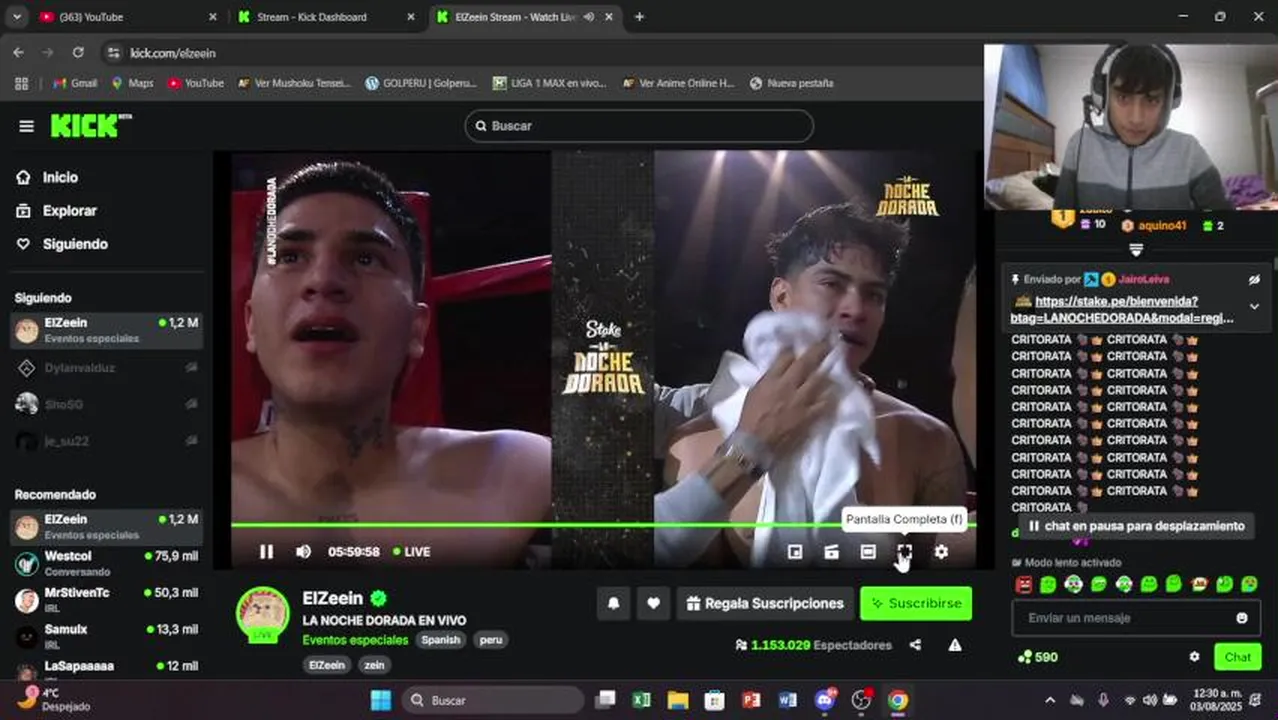The height and width of the screenshot is (720, 1278).
Task: Open the Maps bookmark
Action: coord(132,83)
